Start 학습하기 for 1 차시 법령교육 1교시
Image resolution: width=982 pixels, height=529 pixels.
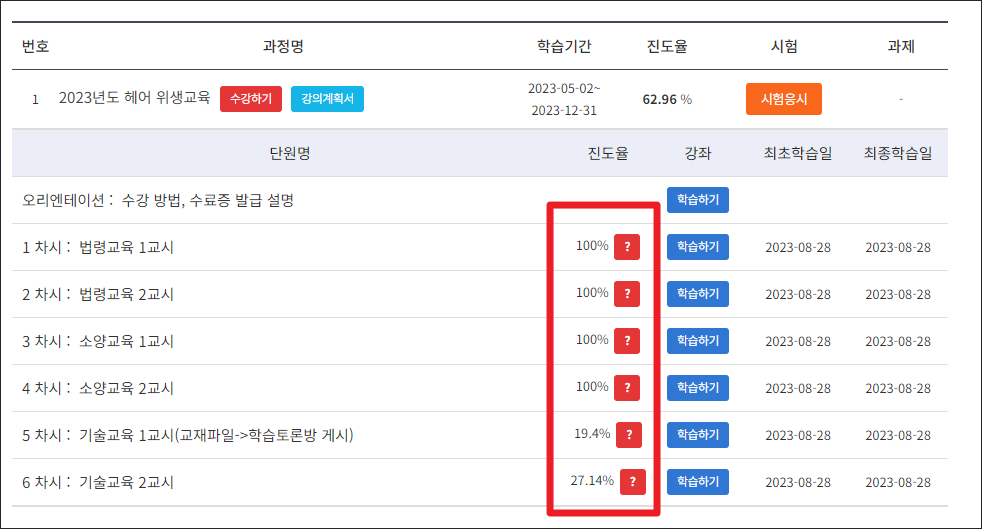(698, 247)
